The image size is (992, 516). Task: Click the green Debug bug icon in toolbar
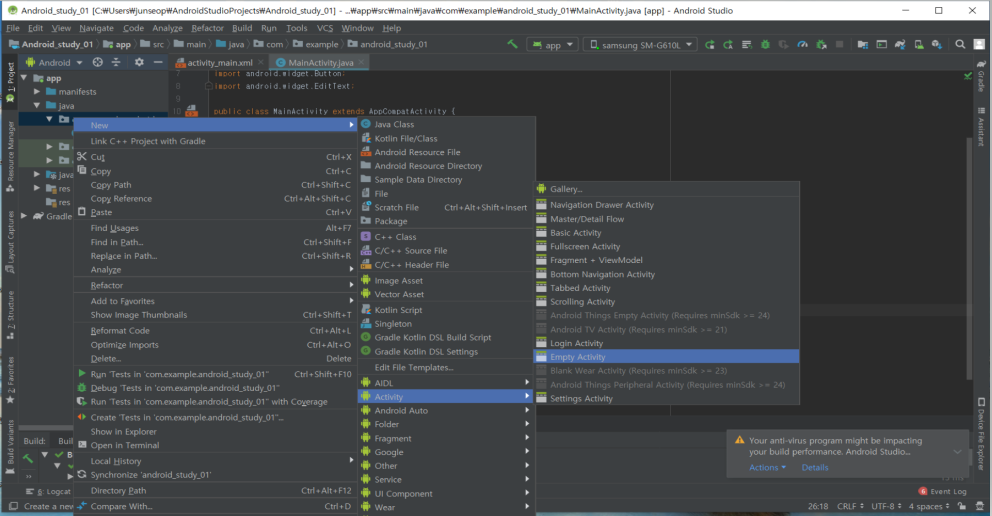pyautogui.click(x=766, y=45)
